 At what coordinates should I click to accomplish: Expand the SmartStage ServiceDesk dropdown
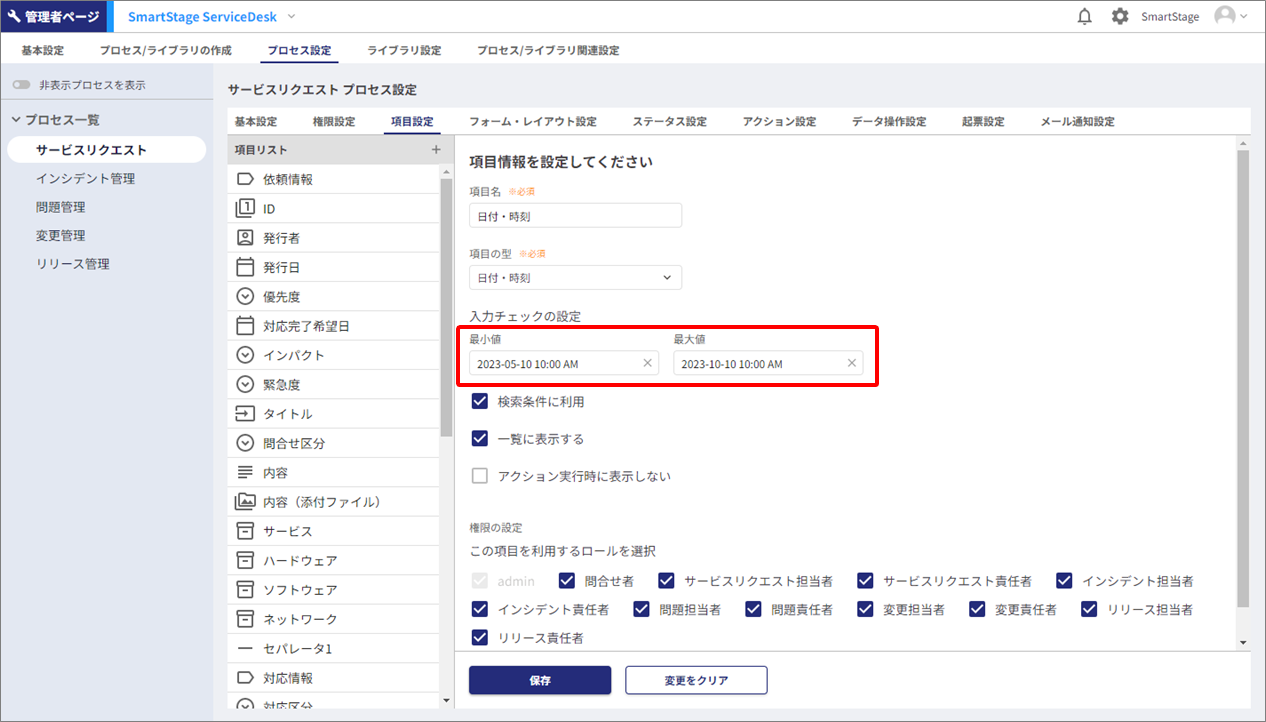(291, 17)
